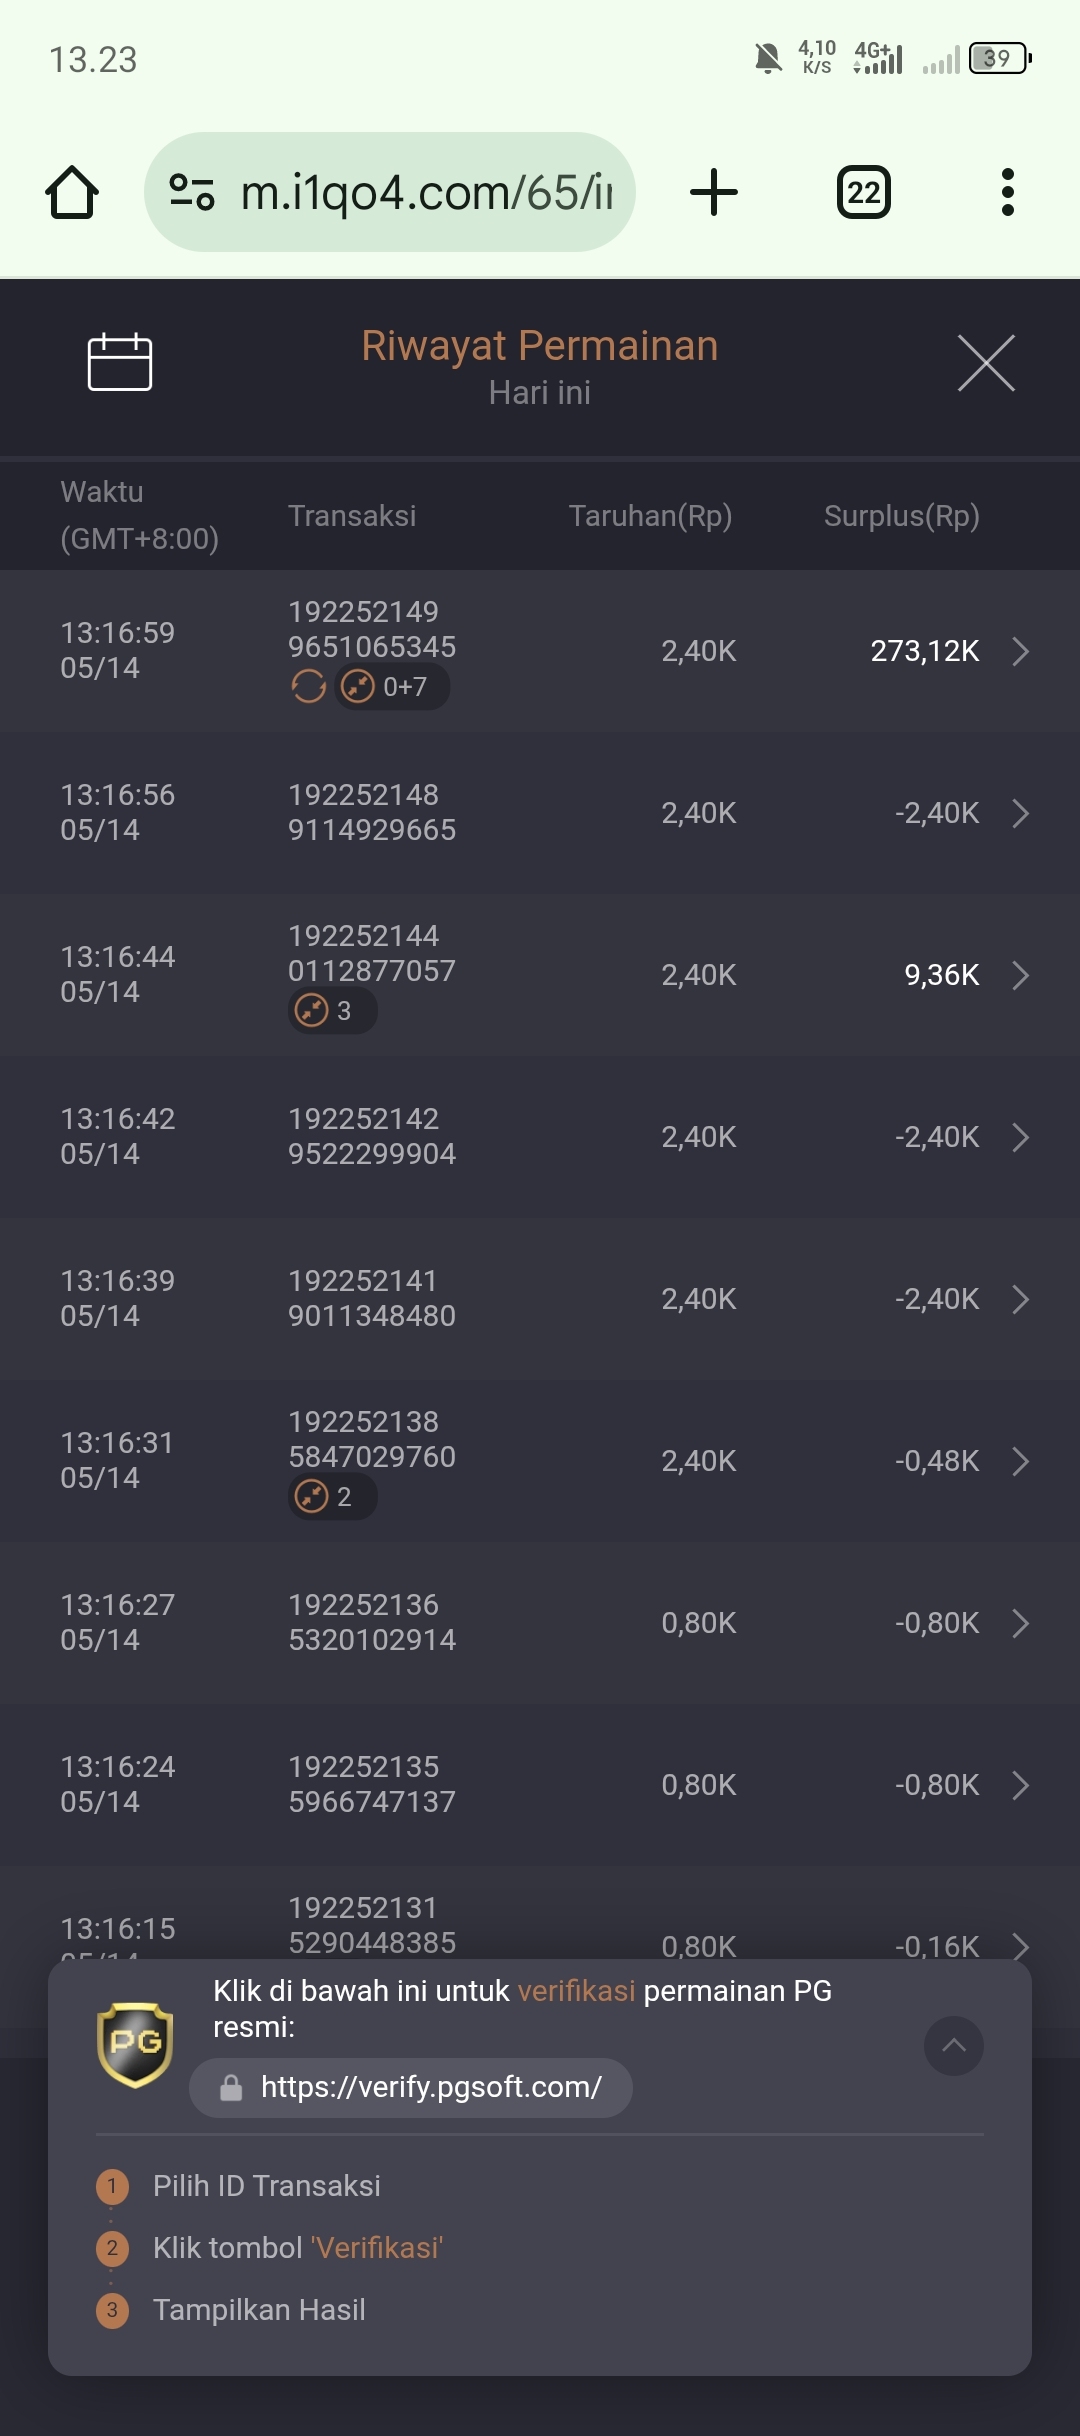Open the calendar date filter icon
This screenshot has width=1080, height=2436.
[120, 362]
